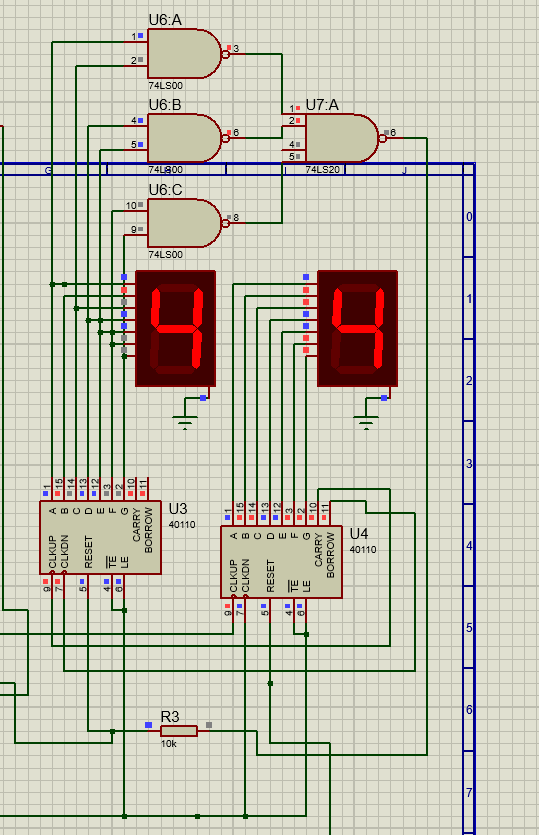Click the BORROW pin label on U3
Image resolution: width=539 pixels, height=835 pixels.
(149, 530)
